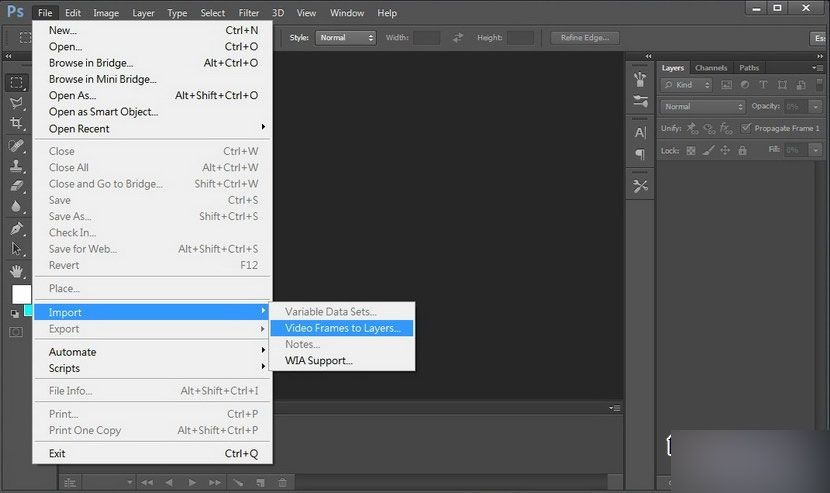Toggle adjustment layer filter
The image size is (830, 493).
[745, 85]
